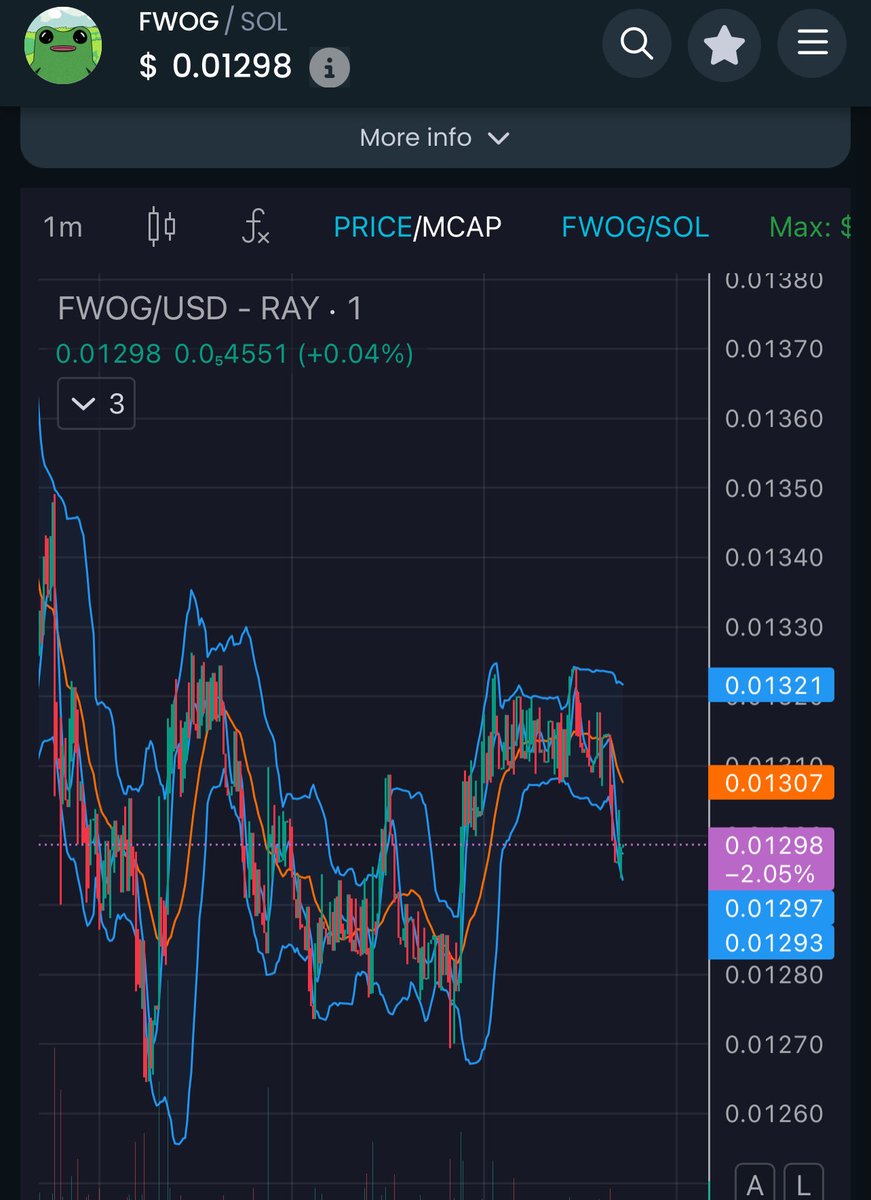Select the orange 0.01307 moving average label

pyautogui.click(x=771, y=783)
